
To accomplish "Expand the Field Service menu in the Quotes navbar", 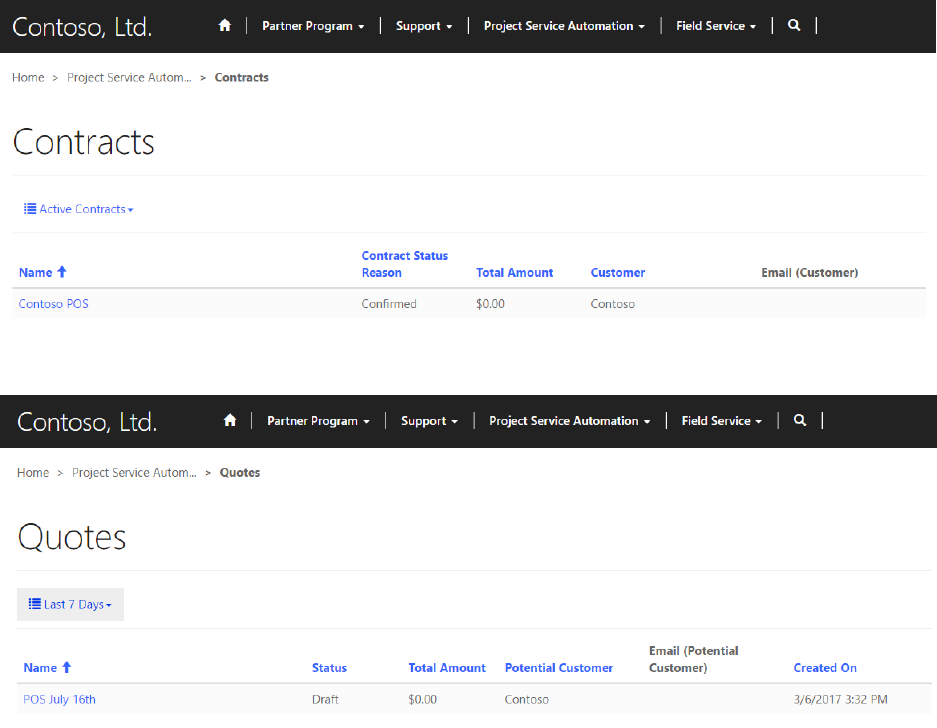I will coord(721,421).
